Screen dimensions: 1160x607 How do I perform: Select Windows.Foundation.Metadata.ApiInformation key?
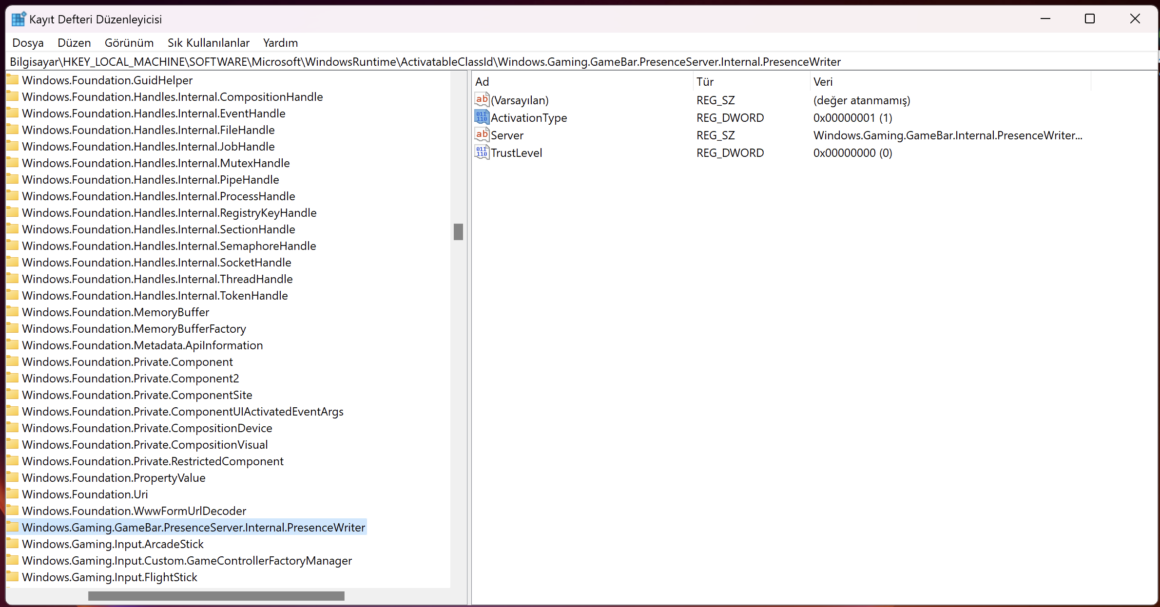[142, 345]
